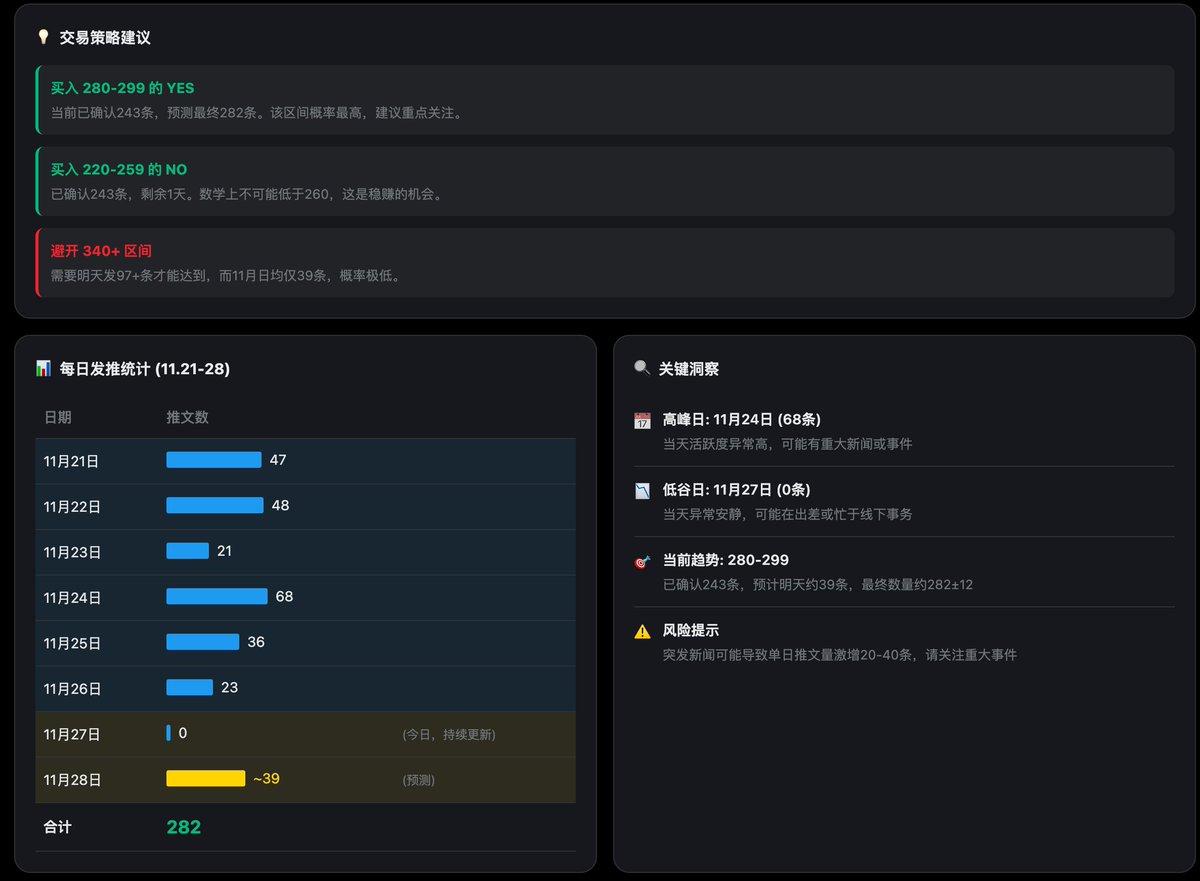
Task: Click the value 21 in the table
Action: 224,551
